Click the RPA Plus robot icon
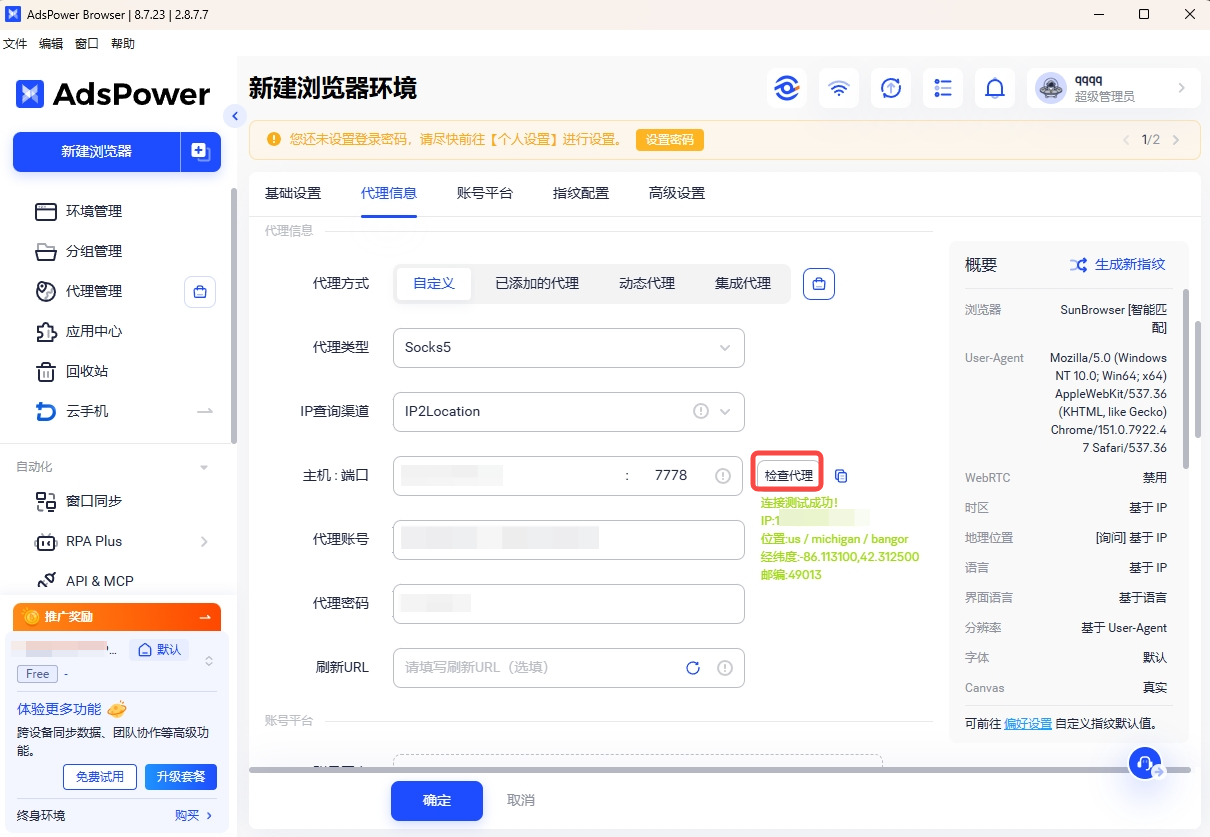Image resolution: width=1210 pixels, height=837 pixels. [45, 541]
